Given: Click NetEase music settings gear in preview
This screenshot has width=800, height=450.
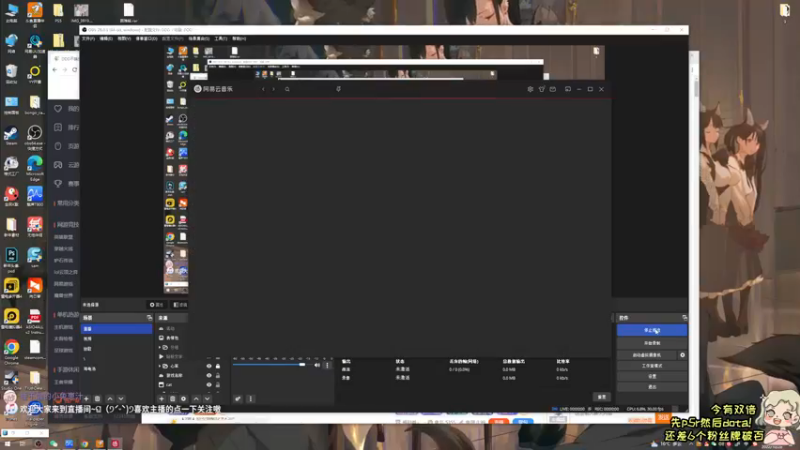Looking at the screenshot, I should pos(530,89).
